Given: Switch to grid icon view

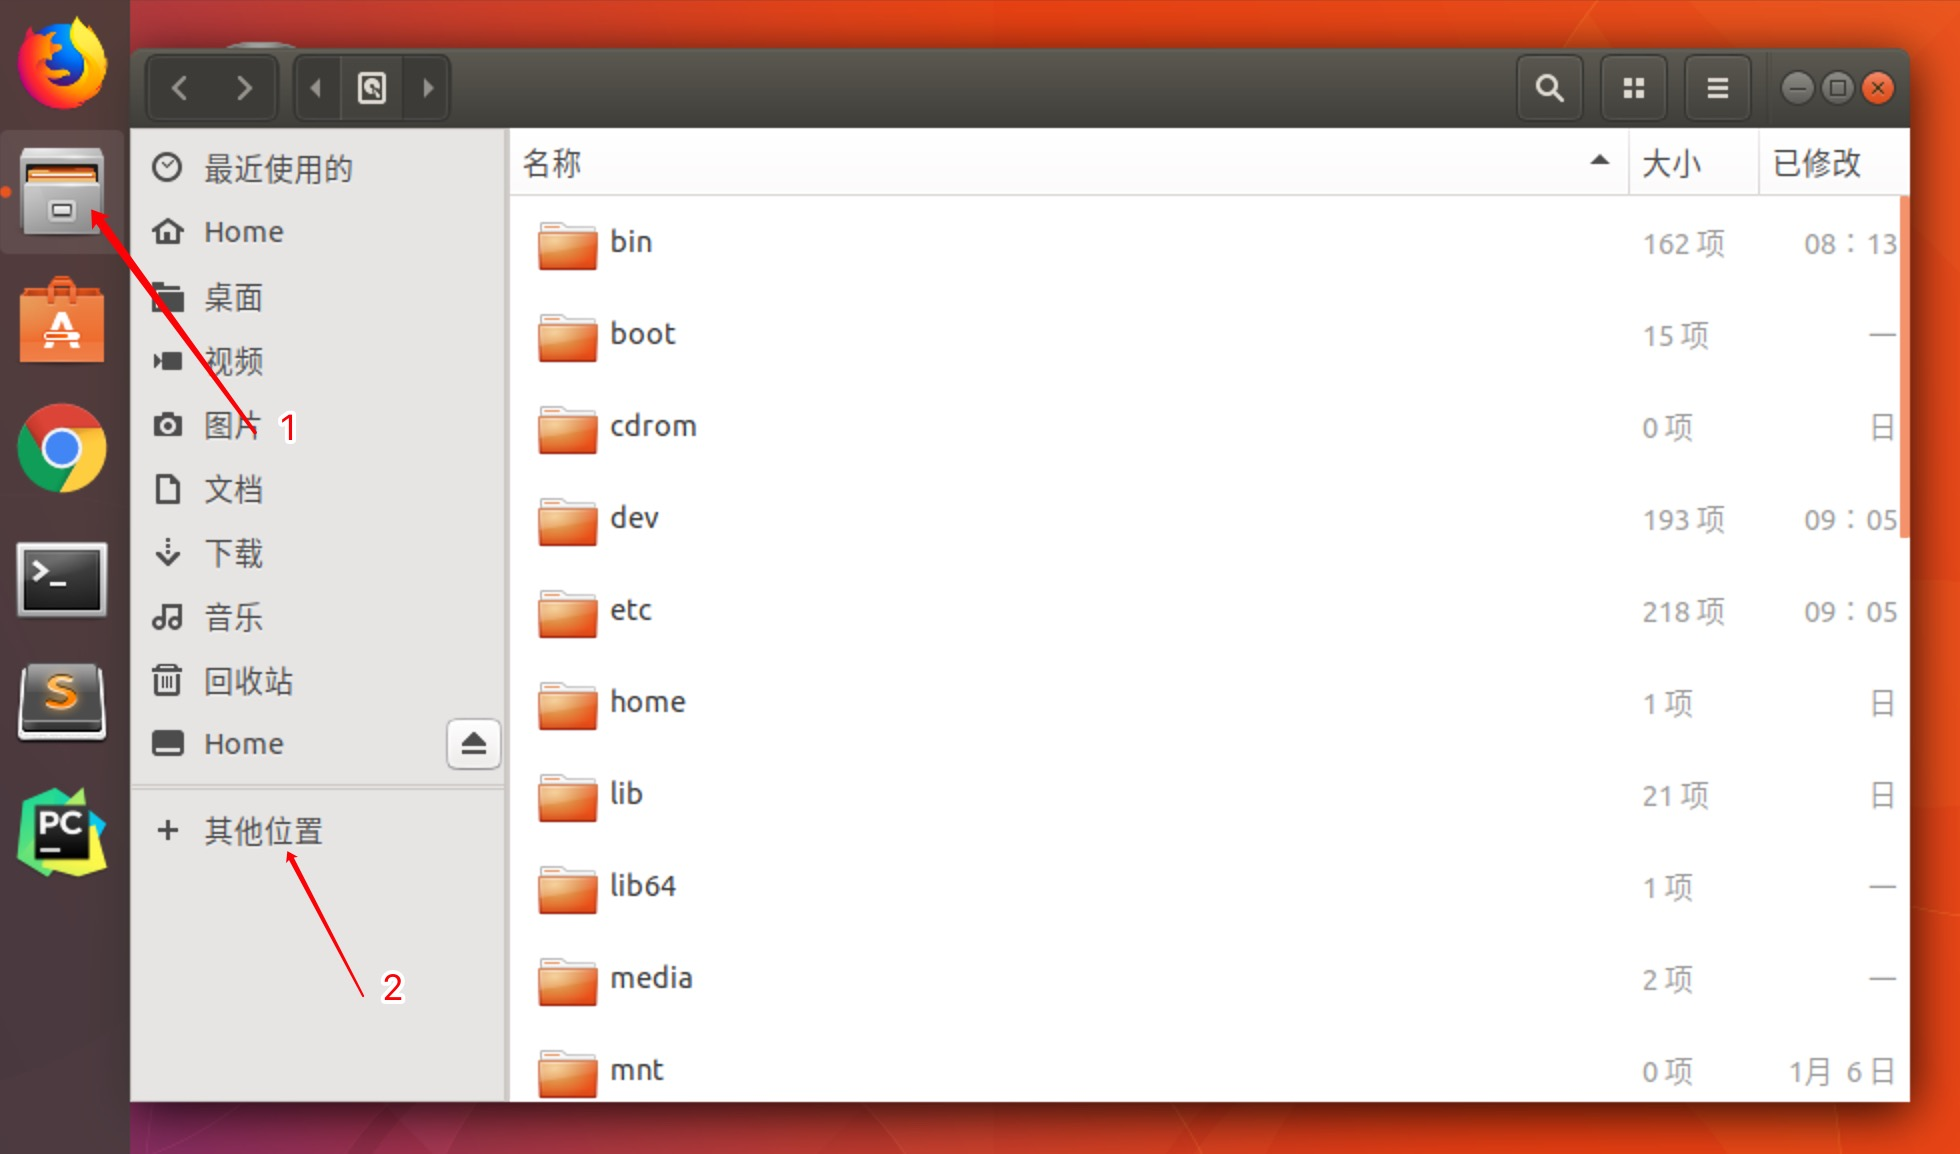Looking at the screenshot, I should pyautogui.click(x=1634, y=88).
